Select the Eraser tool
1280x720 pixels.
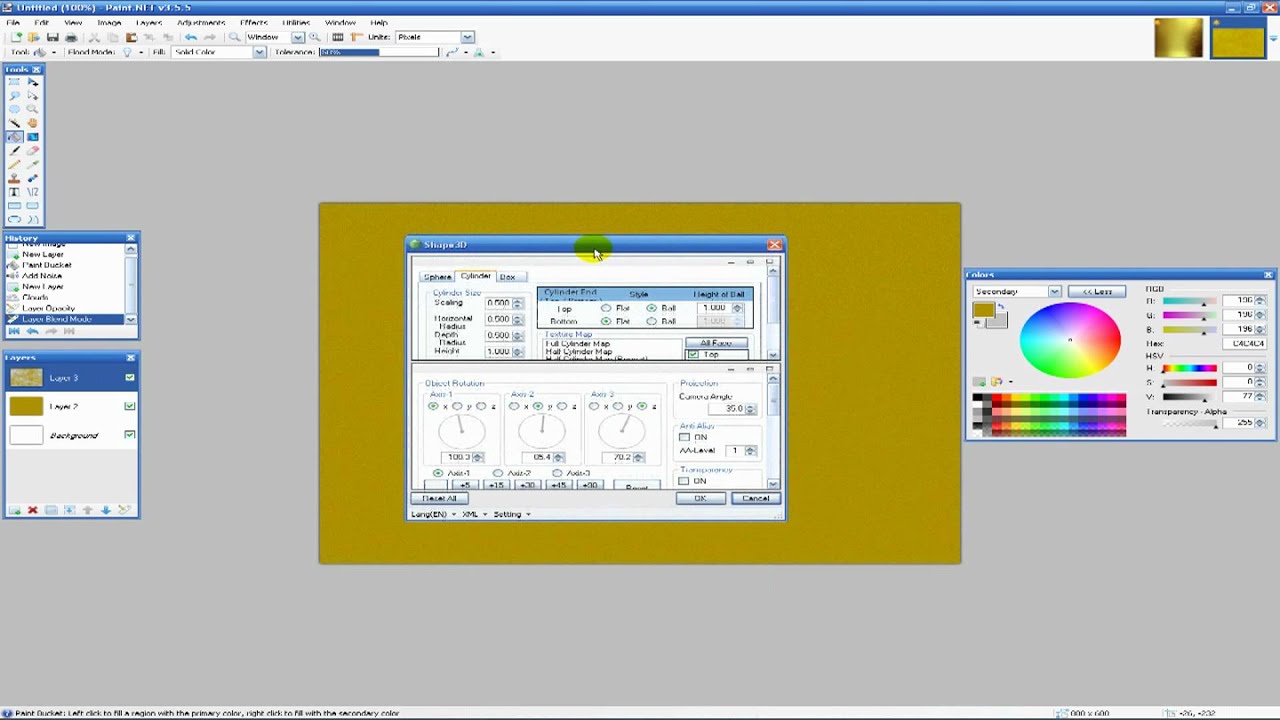point(33,151)
